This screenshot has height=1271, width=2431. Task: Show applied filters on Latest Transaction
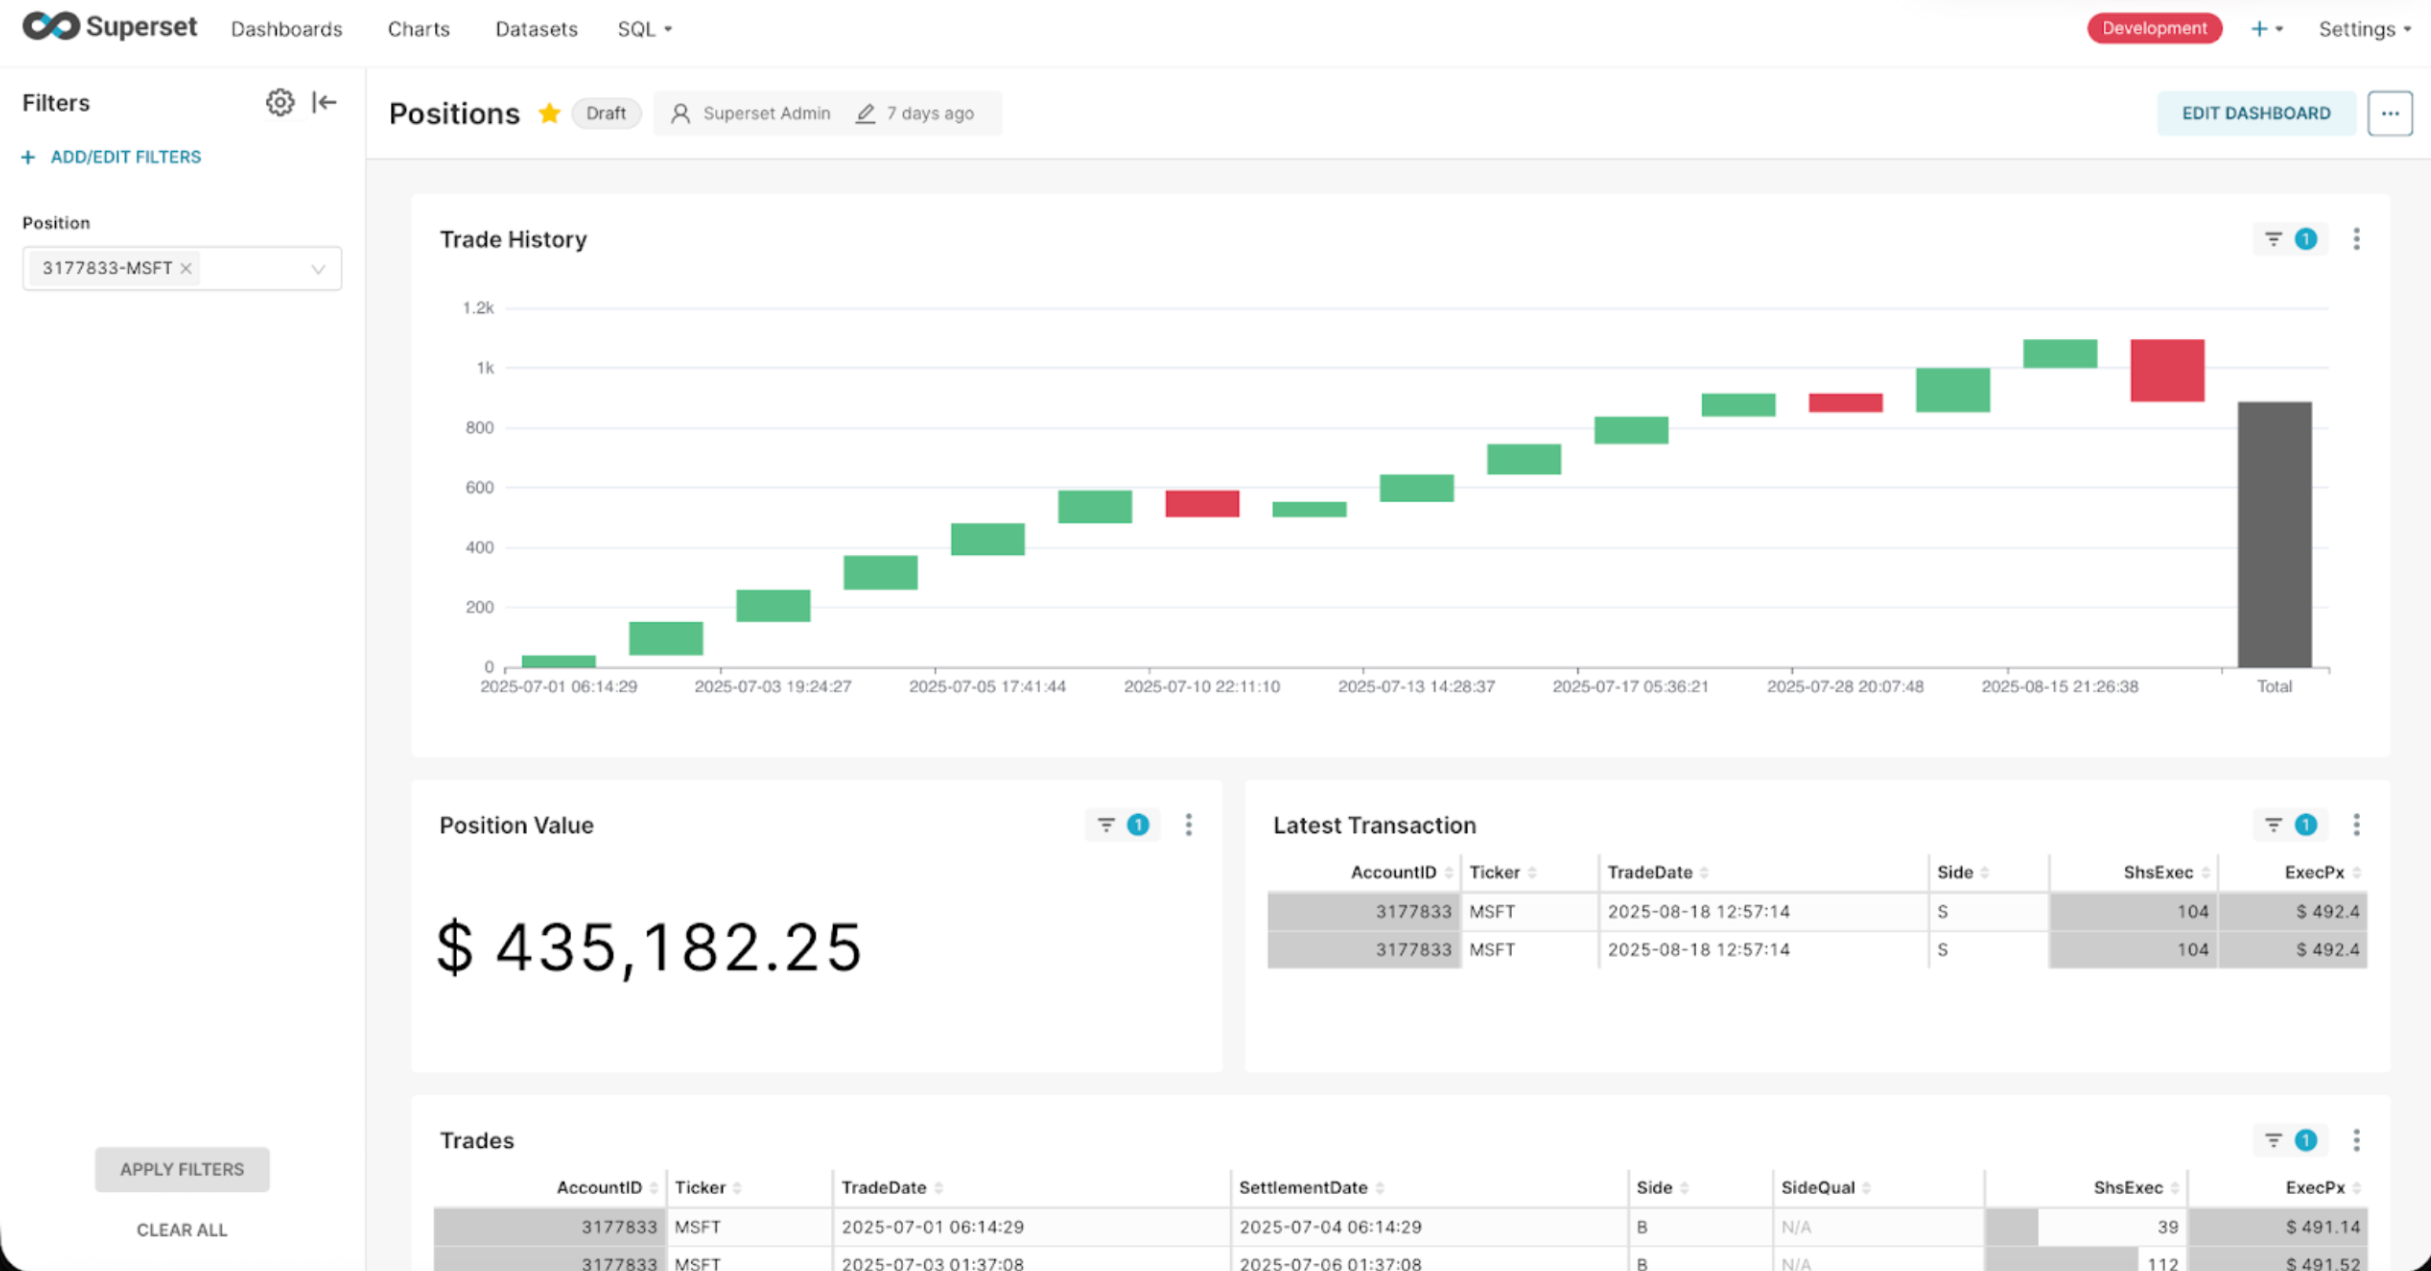click(x=2289, y=825)
